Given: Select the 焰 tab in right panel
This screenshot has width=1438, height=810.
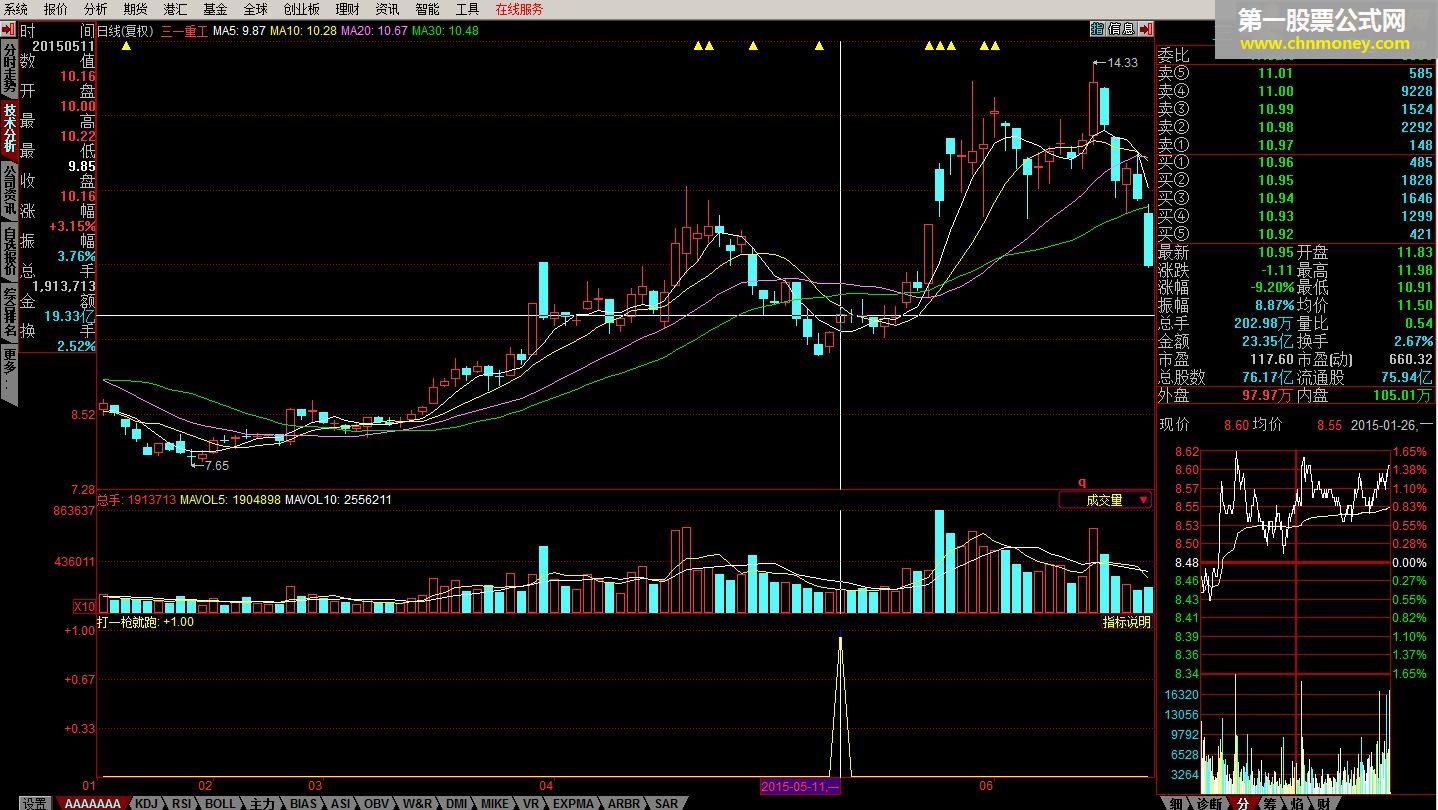Looking at the screenshot, I should tap(1296, 803).
